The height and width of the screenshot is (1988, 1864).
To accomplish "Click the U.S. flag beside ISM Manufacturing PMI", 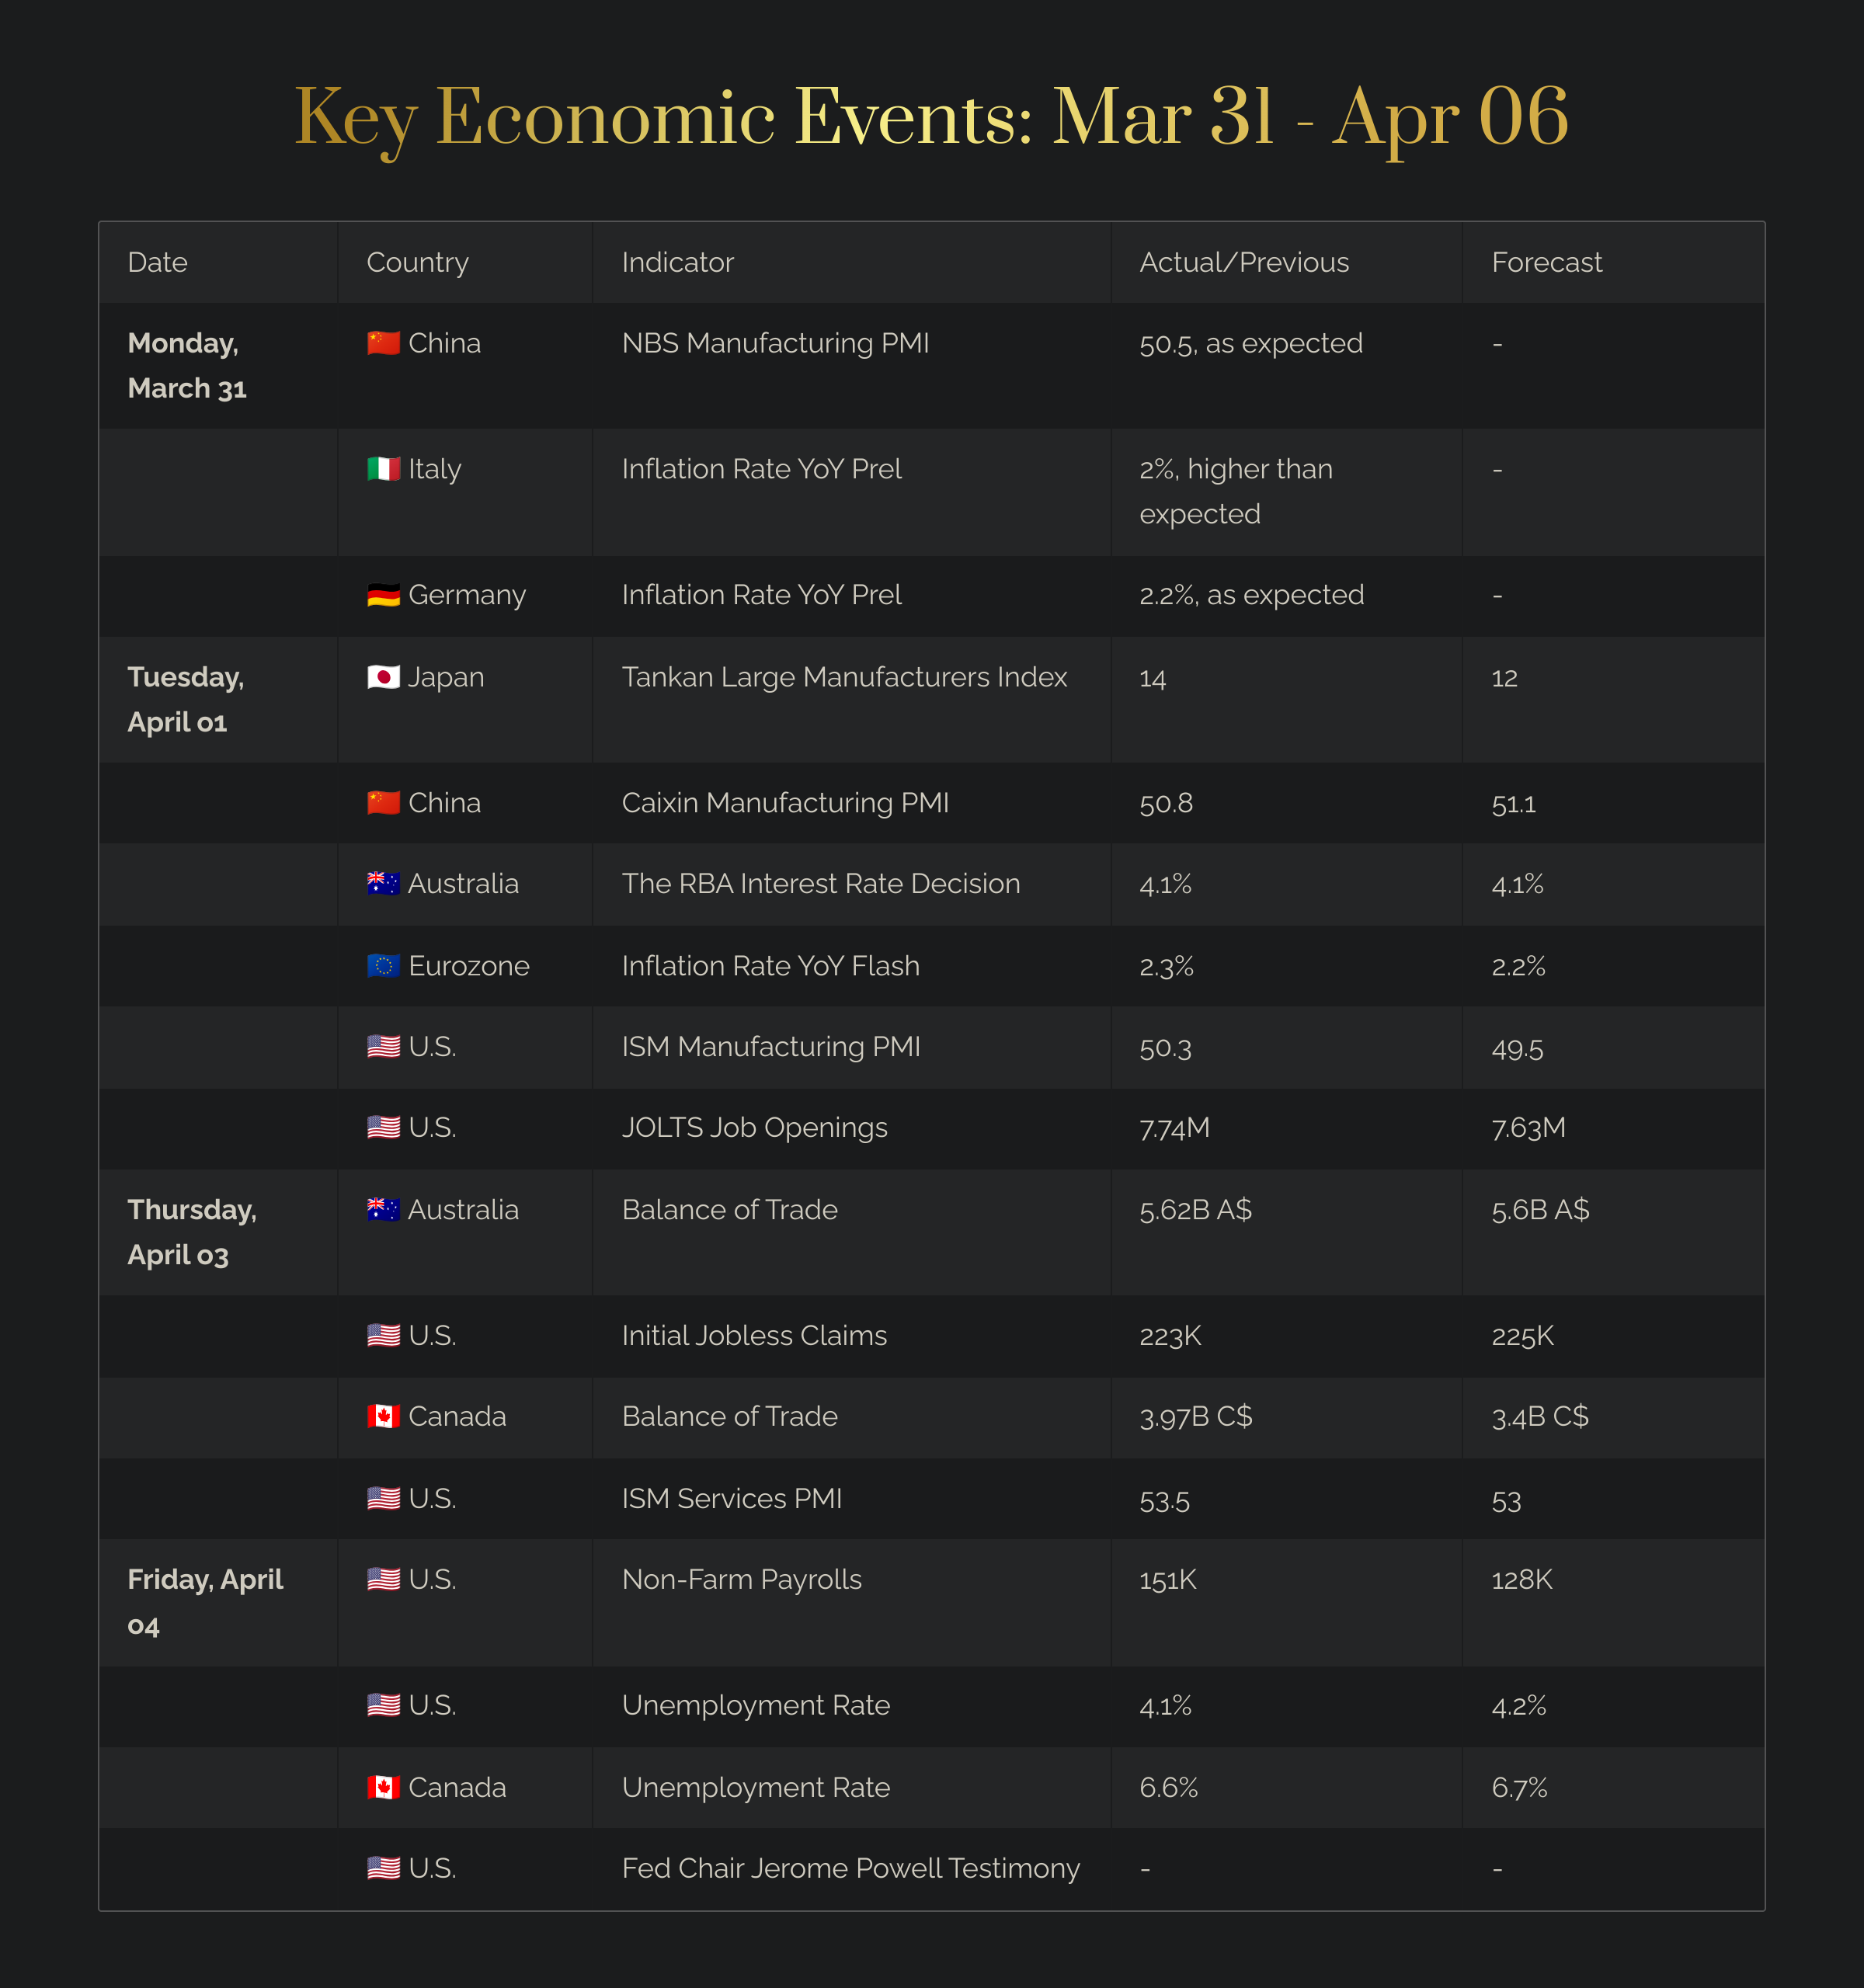I will (383, 1047).
